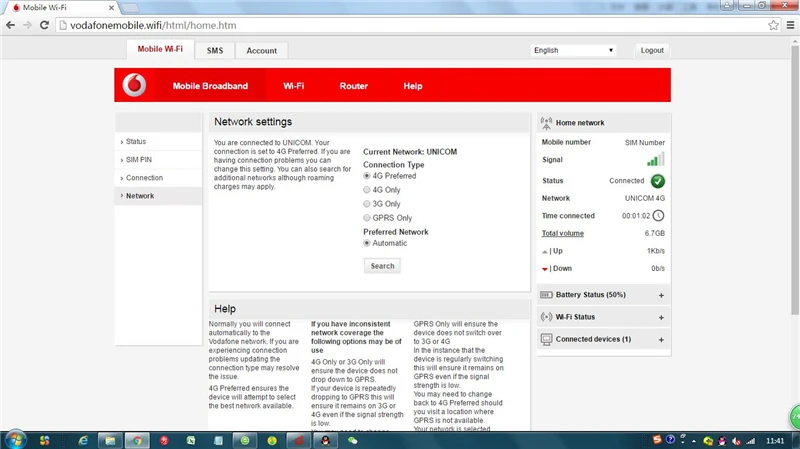
Task: Close the Mobile Wi-Fi browser tab
Action: pyautogui.click(x=111, y=8)
